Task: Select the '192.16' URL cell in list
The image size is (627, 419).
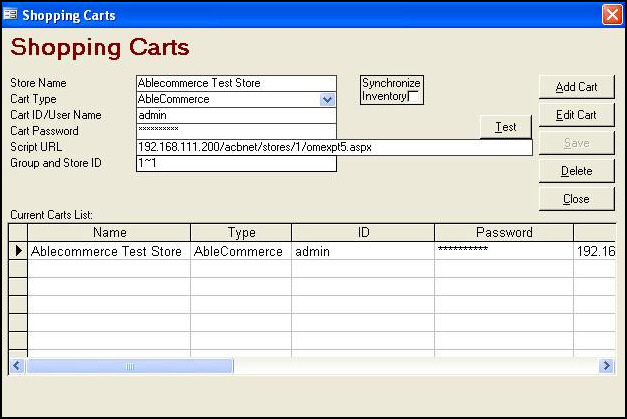Action: point(595,251)
